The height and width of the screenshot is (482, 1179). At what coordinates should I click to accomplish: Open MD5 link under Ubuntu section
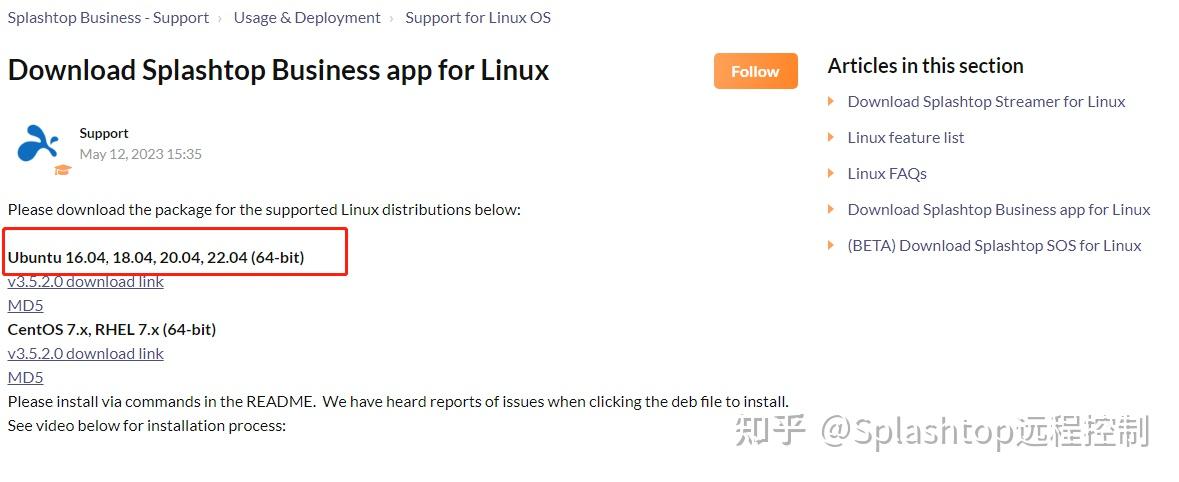tap(26, 305)
